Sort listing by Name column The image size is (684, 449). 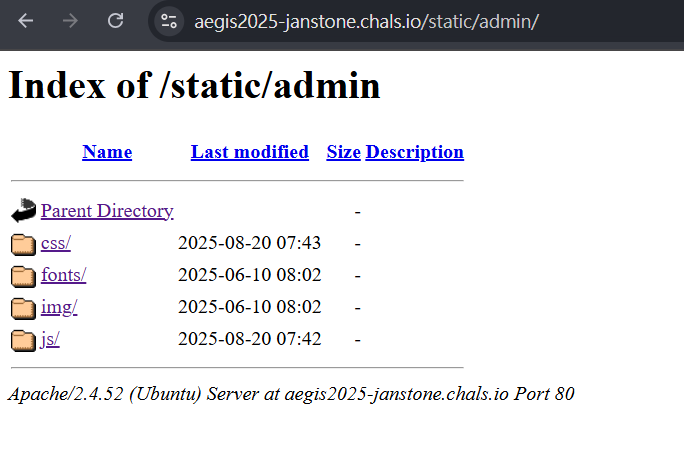pos(107,152)
